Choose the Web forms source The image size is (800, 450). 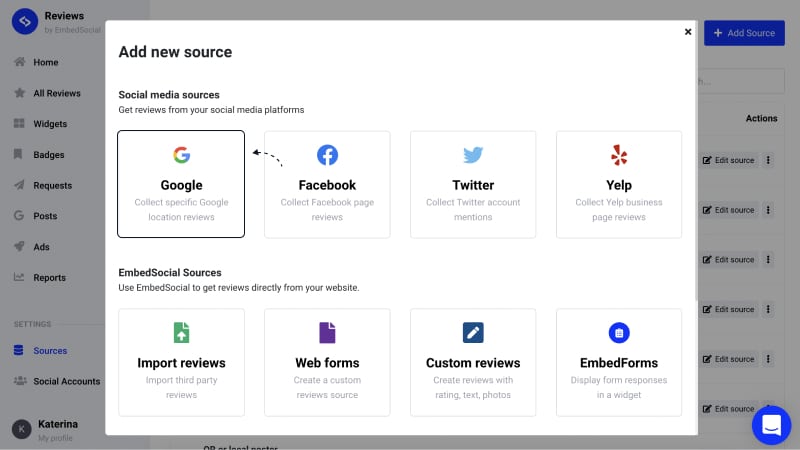coord(327,362)
